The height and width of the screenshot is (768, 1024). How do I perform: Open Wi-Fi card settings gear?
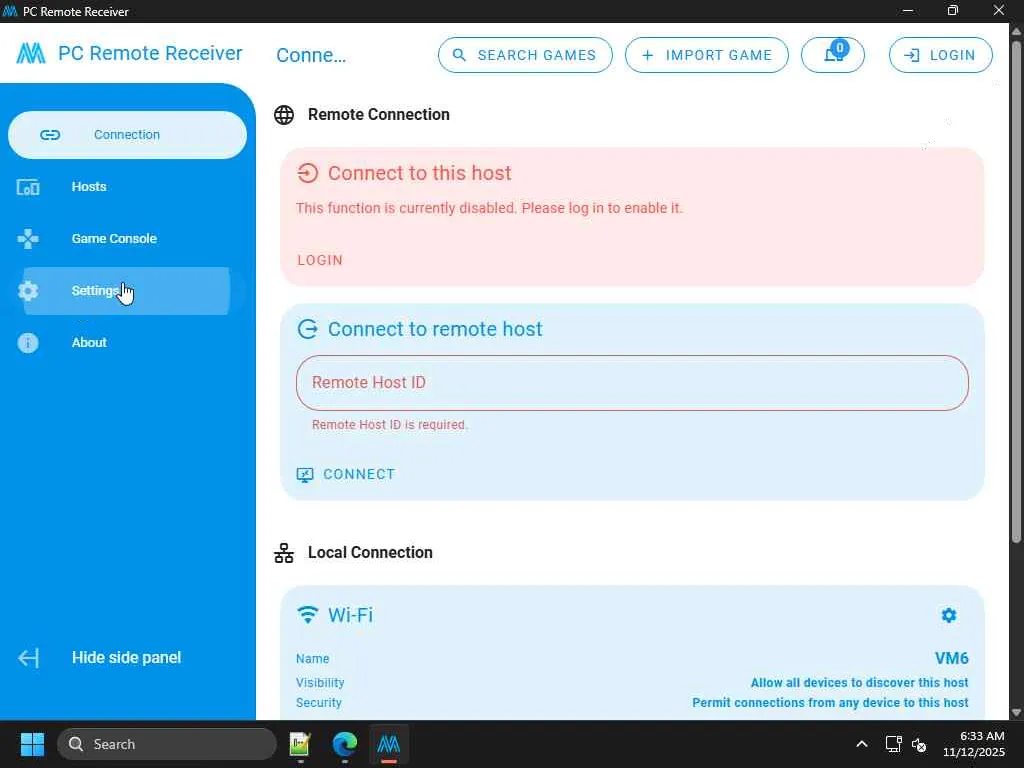point(949,615)
